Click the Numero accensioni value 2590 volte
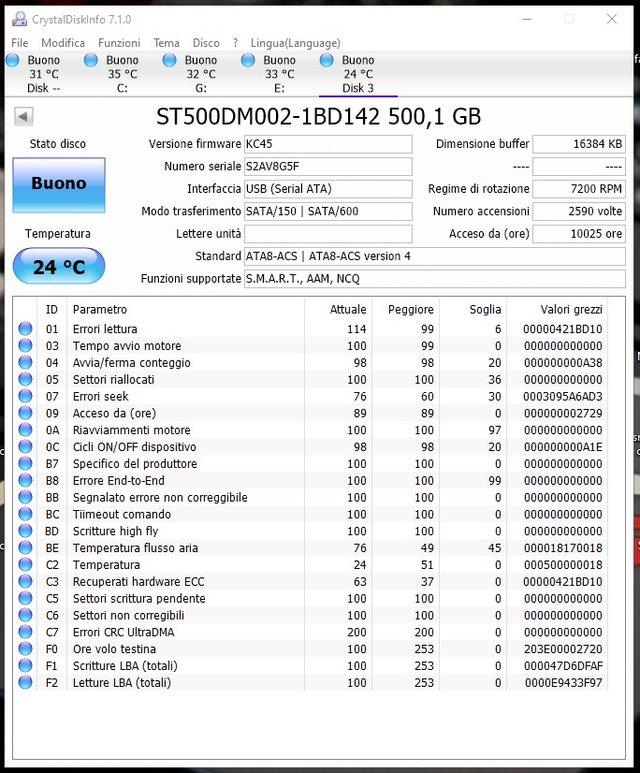 [x=579, y=211]
